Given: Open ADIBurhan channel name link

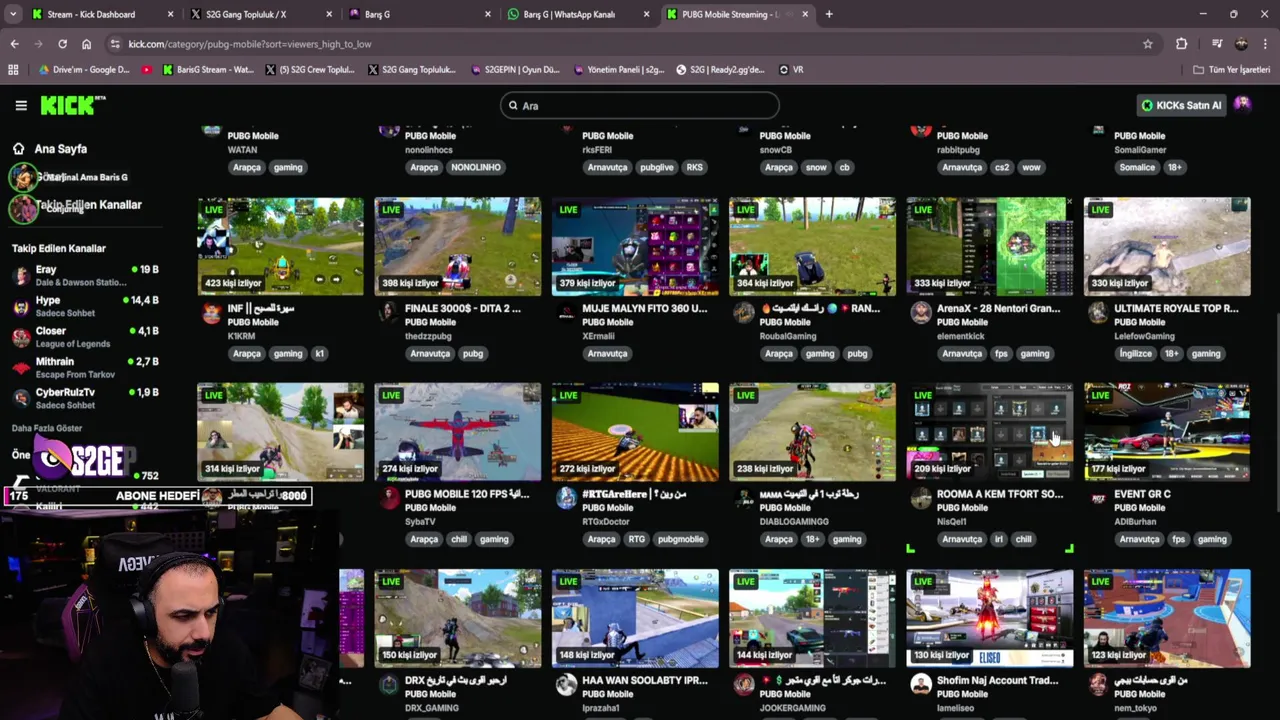Looking at the screenshot, I should click(1137, 521).
